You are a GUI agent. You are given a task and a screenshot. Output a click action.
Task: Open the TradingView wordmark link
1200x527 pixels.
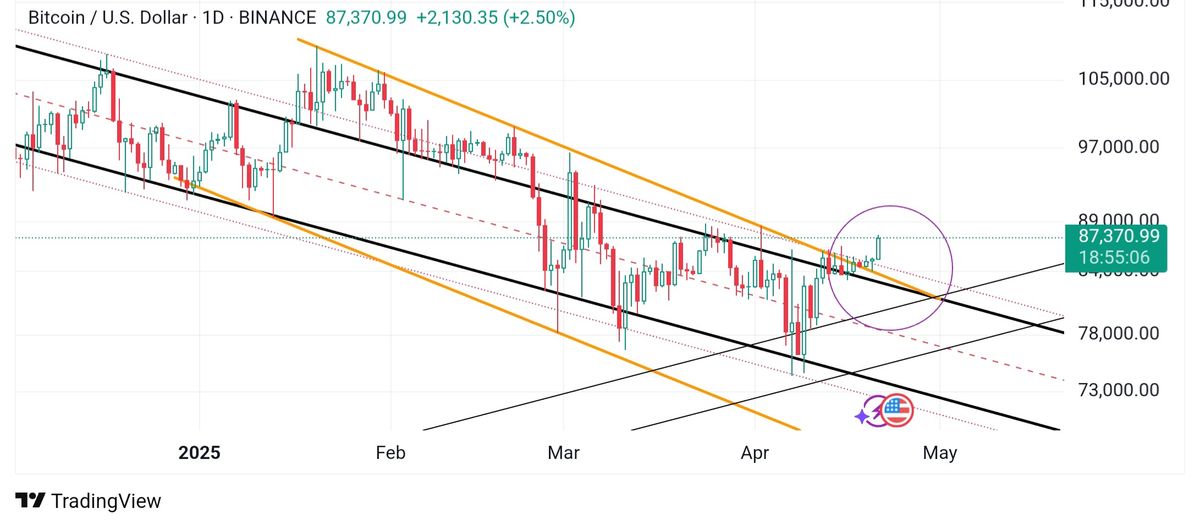pos(105,501)
